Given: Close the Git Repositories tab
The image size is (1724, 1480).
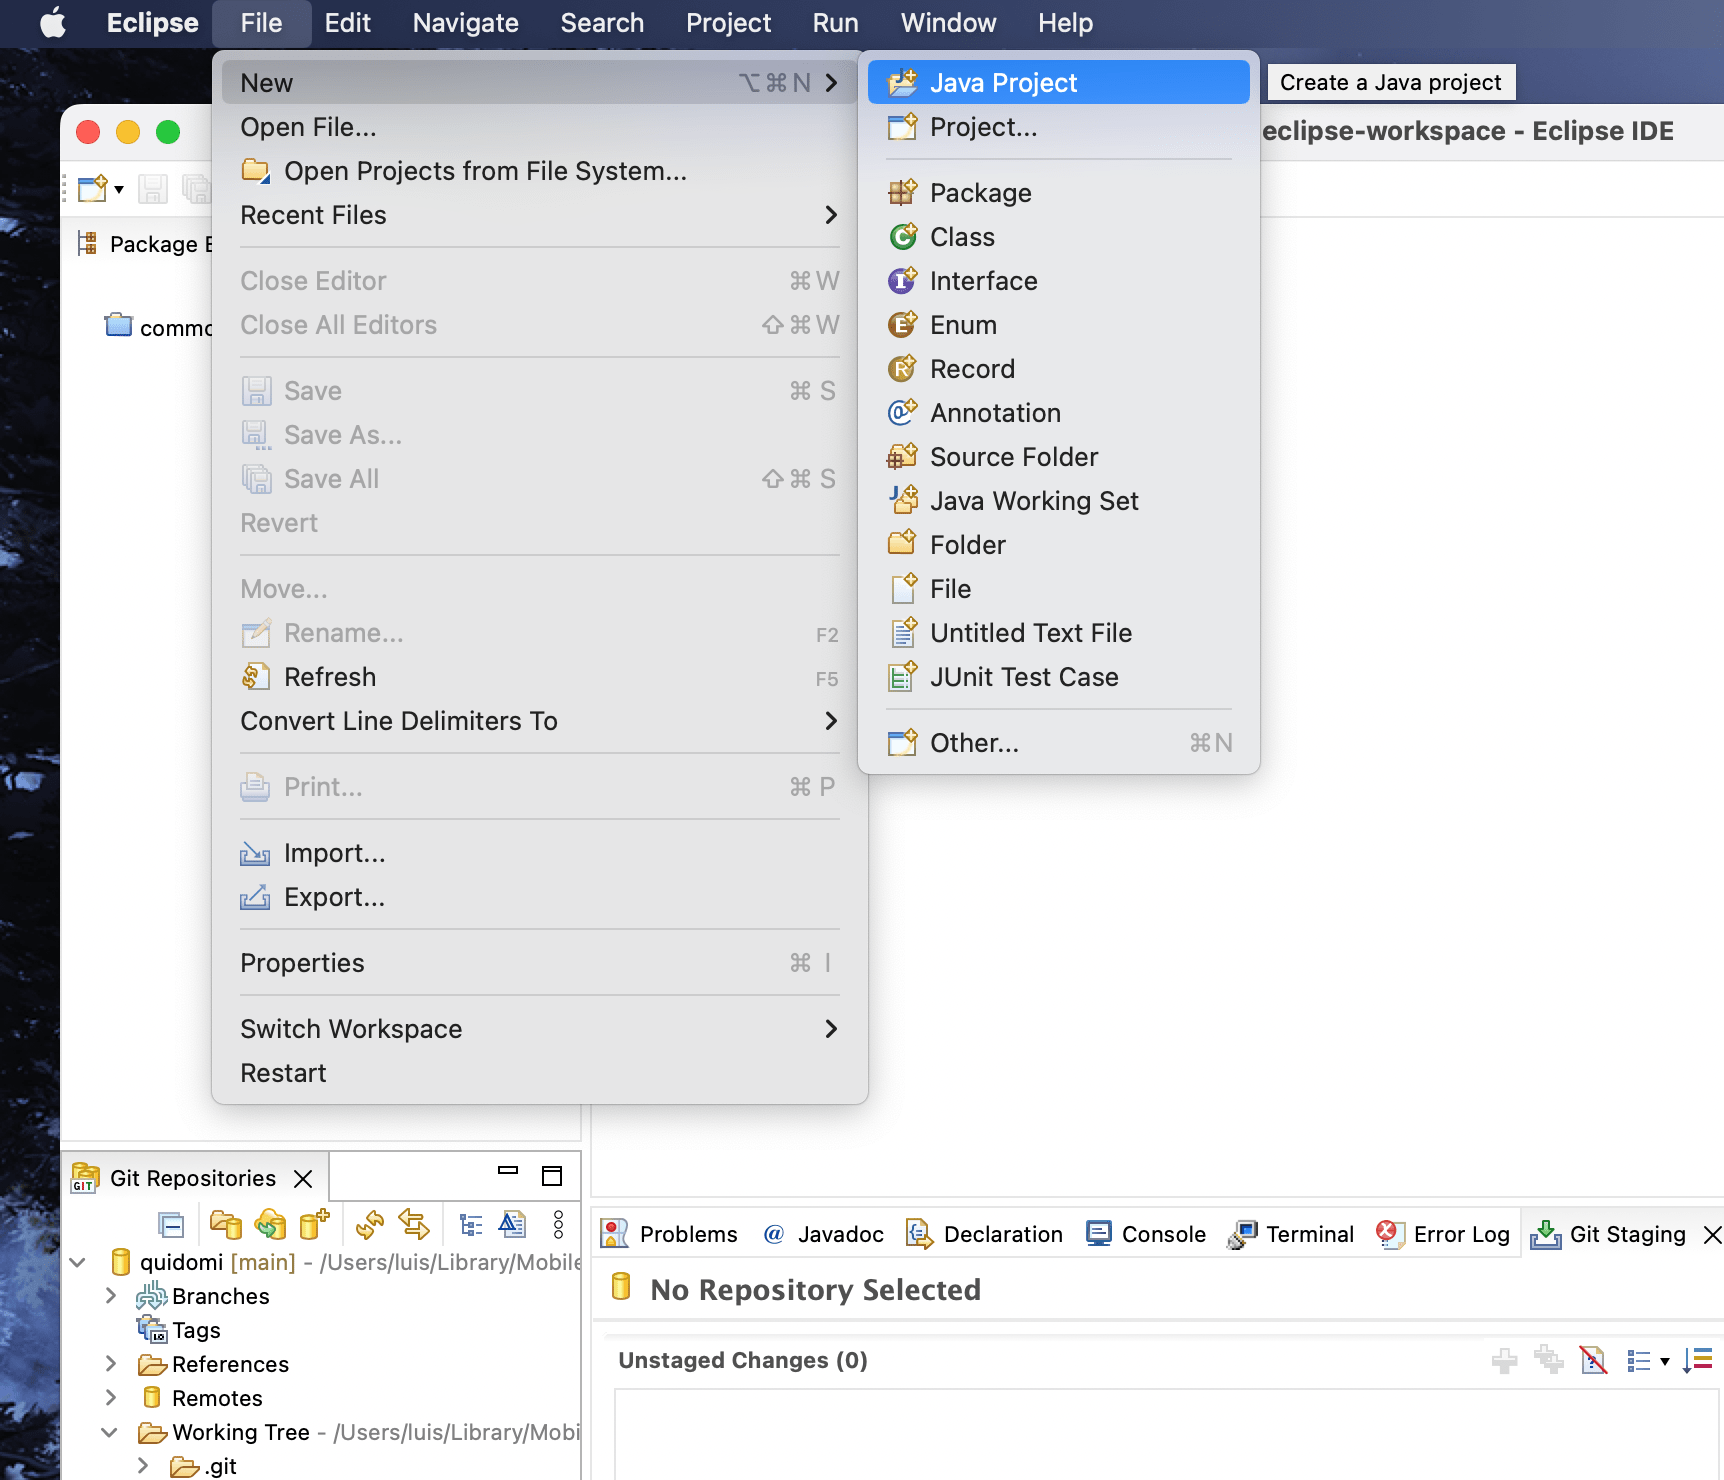Looking at the screenshot, I should click(303, 1179).
